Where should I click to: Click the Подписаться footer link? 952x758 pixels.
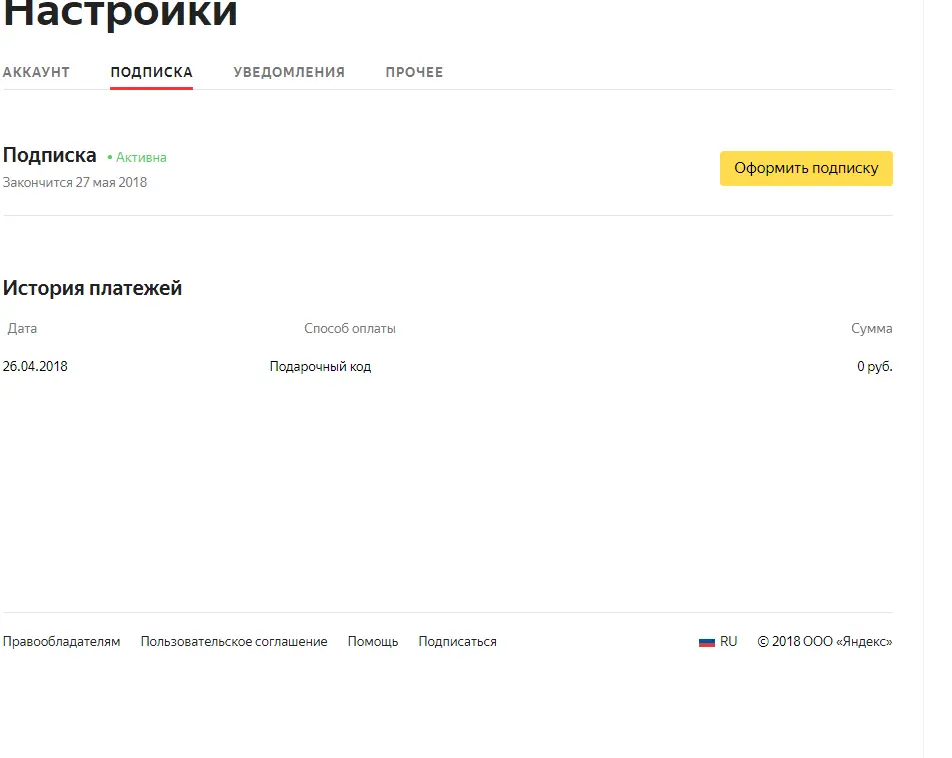tap(457, 641)
